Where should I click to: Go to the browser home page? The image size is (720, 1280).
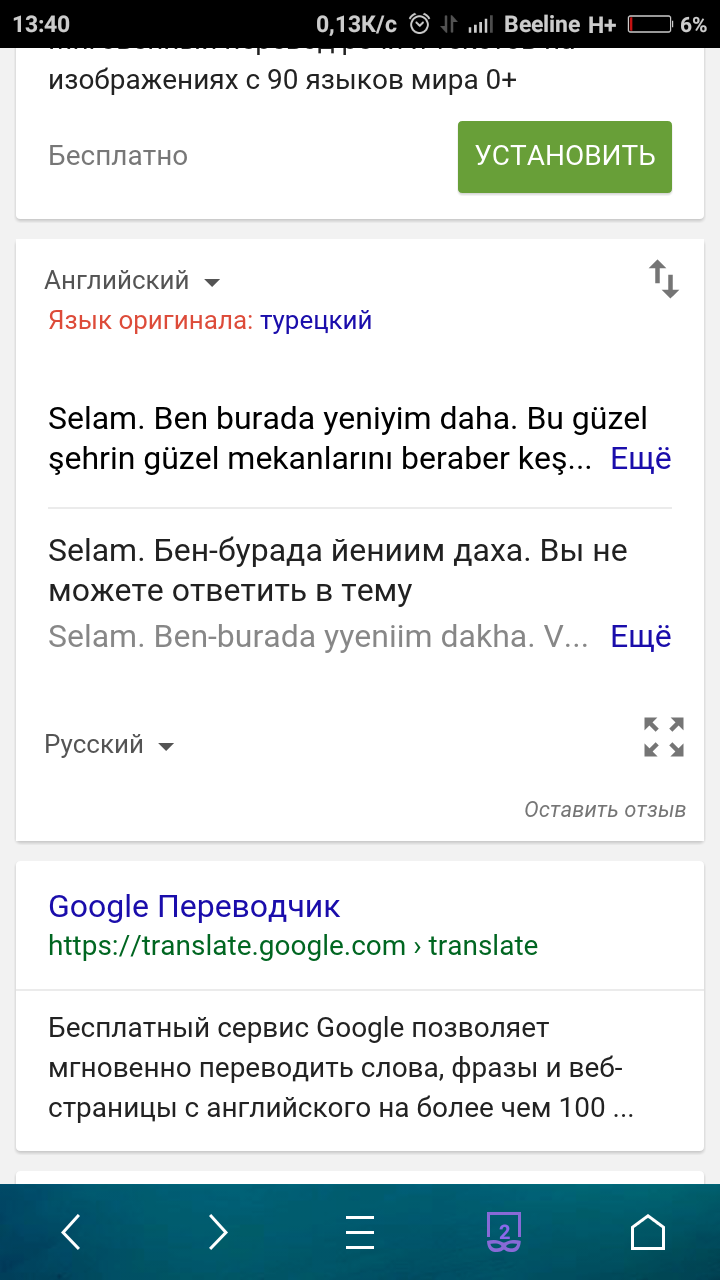tap(648, 1232)
